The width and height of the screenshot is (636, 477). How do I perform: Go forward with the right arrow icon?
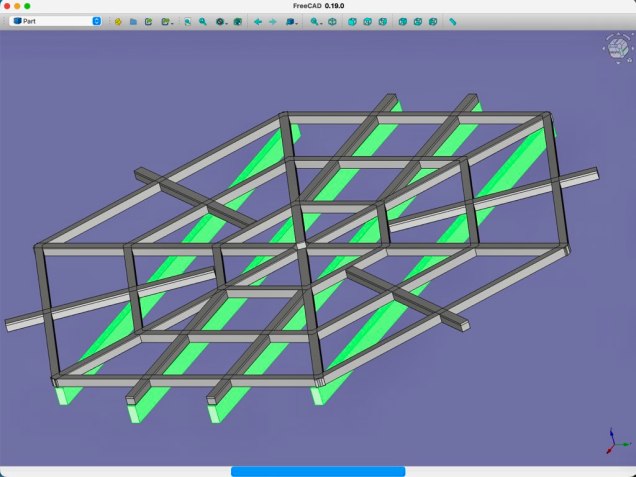[x=273, y=21]
